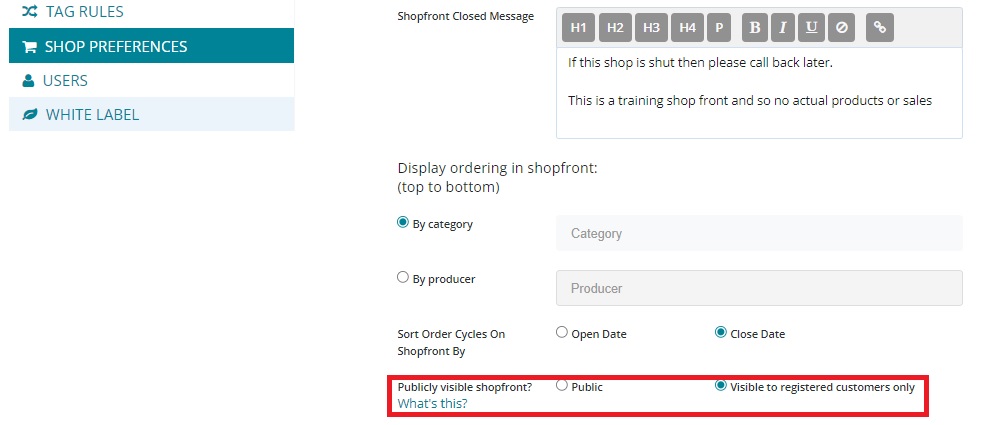Clear formatting with the circle-slash icon
Image resolution: width=1003 pixels, height=425 pixels.
click(x=841, y=28)
